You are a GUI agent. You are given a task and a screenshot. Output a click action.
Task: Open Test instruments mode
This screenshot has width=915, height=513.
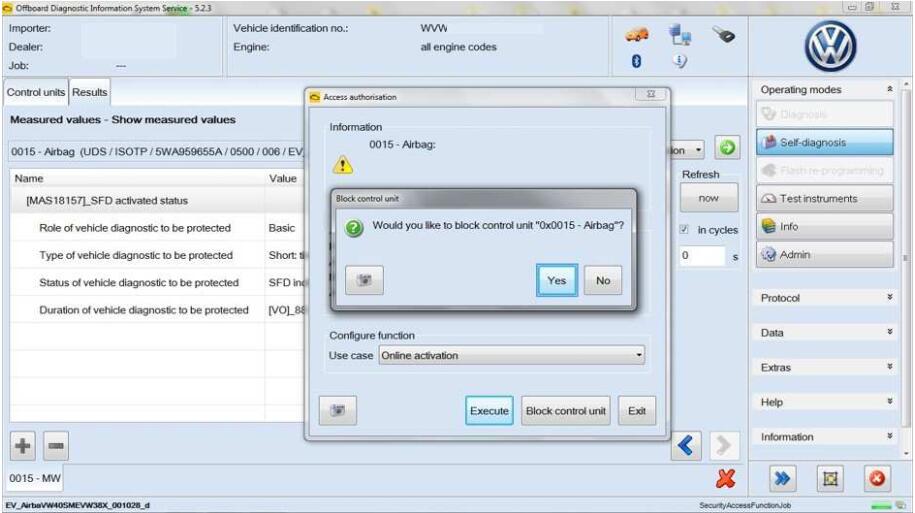pos(825,198)
